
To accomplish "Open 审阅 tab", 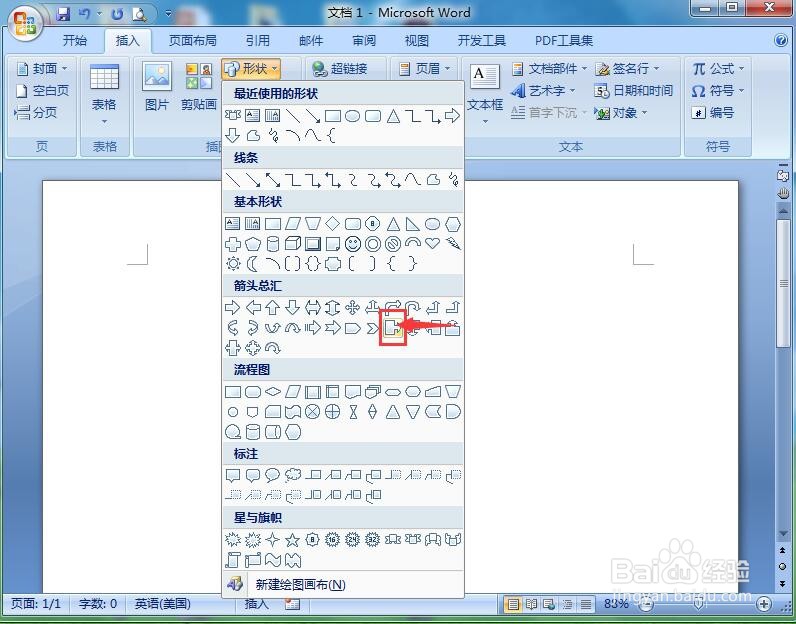I will [364, 40].
